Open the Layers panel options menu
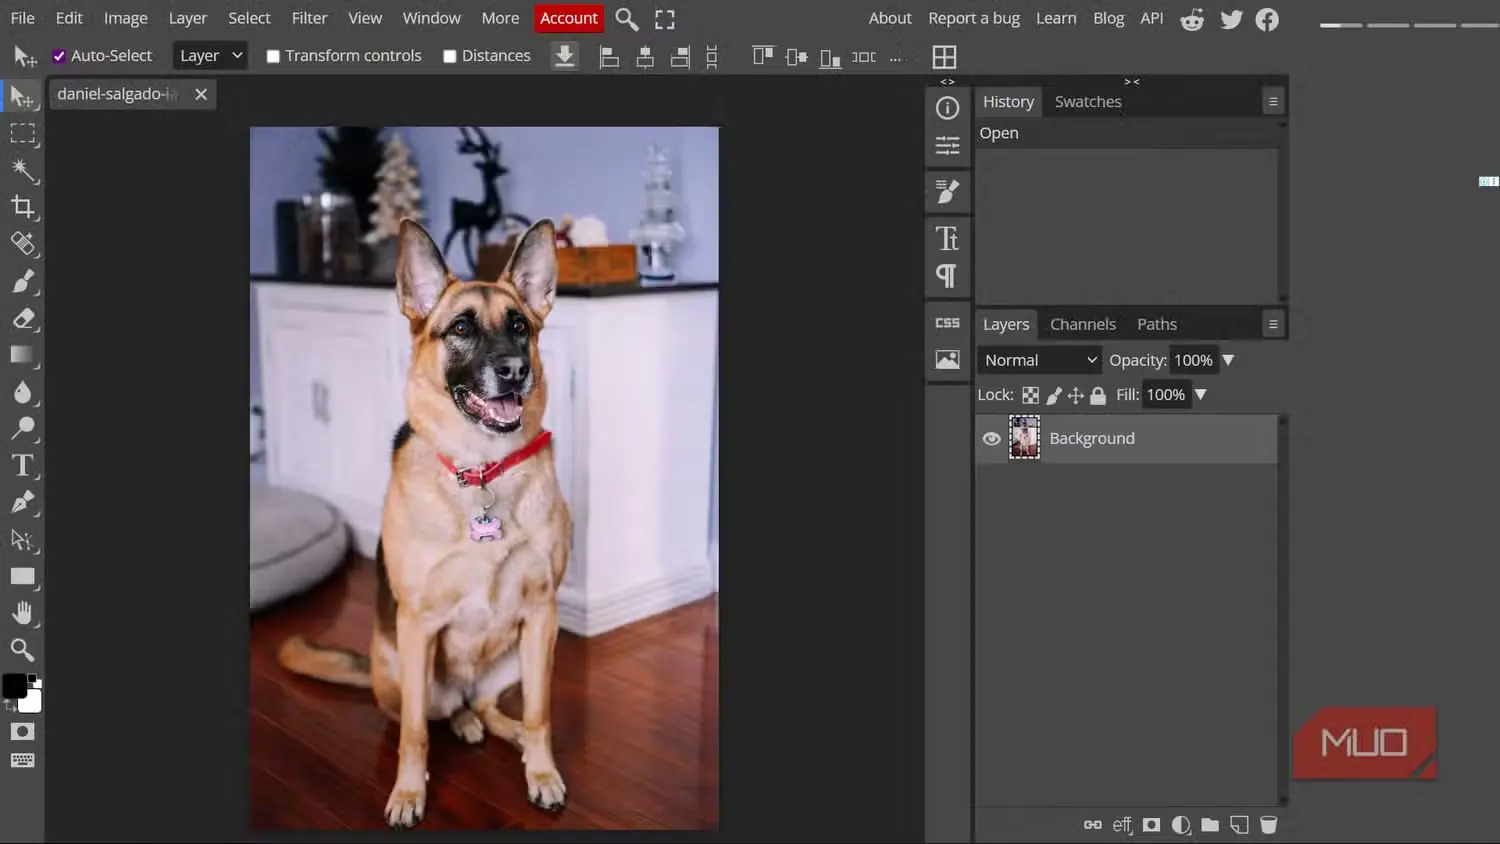The image size is (1500, 844). coord(1273,324)
